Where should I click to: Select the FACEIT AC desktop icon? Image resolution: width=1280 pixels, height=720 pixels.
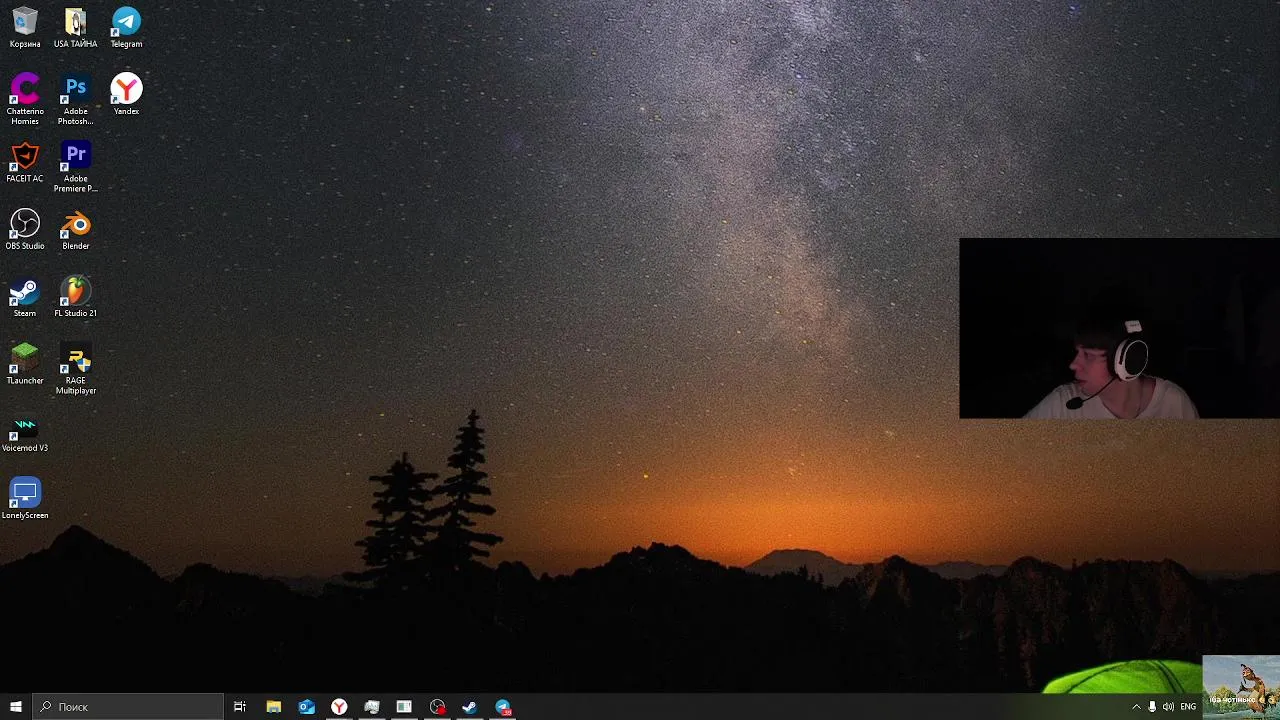(25, 162)
